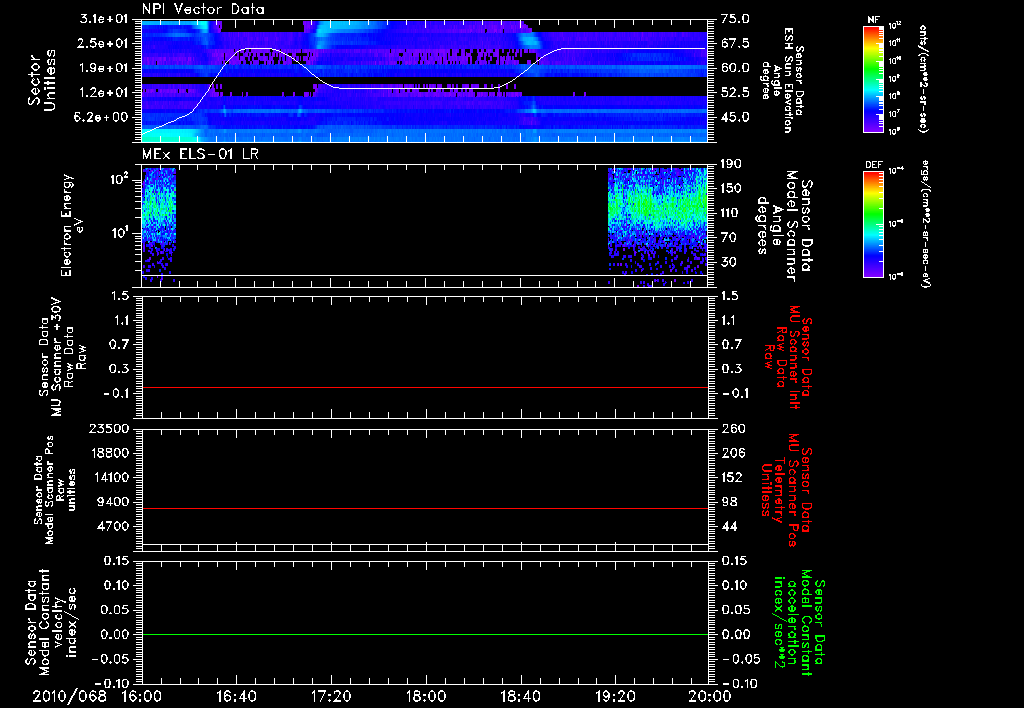
Task: Click the NF label above the color bar
Action: pos(874,20)
